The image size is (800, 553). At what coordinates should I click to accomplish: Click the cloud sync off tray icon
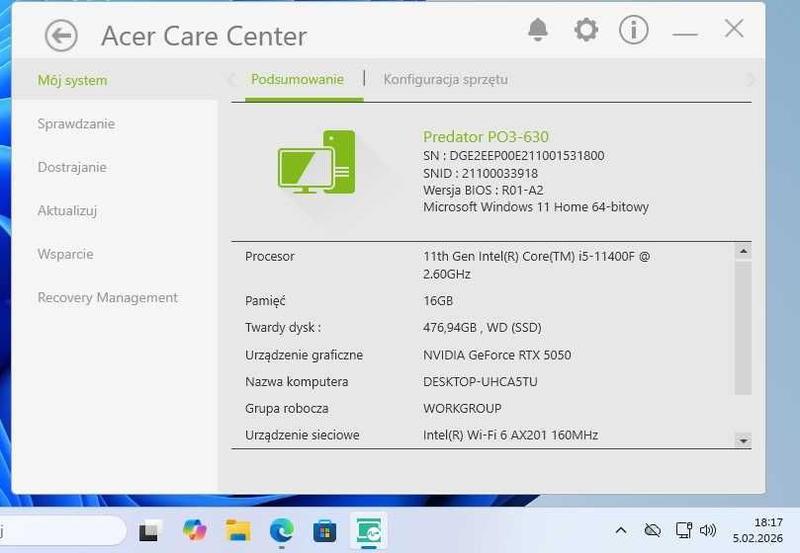653,531
